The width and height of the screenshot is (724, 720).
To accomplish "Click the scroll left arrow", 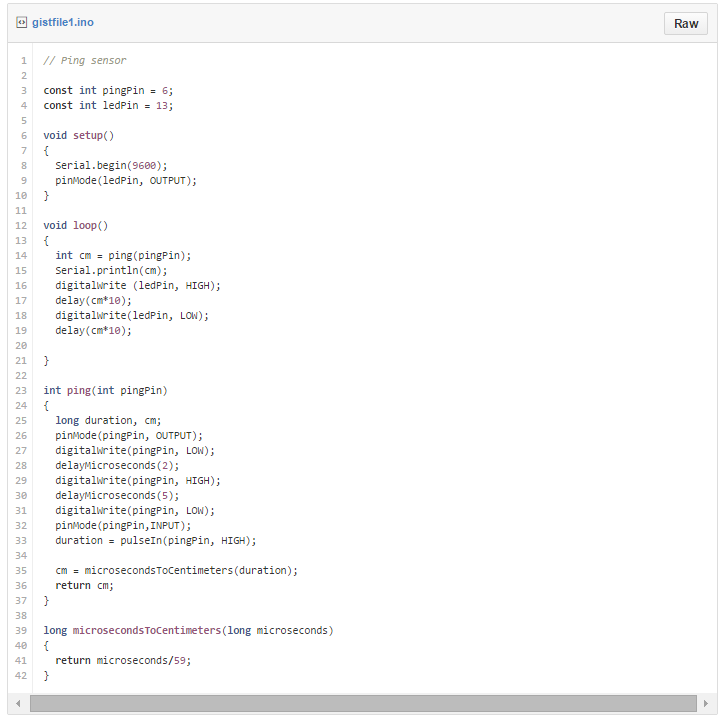I will [x=18, y=703].
